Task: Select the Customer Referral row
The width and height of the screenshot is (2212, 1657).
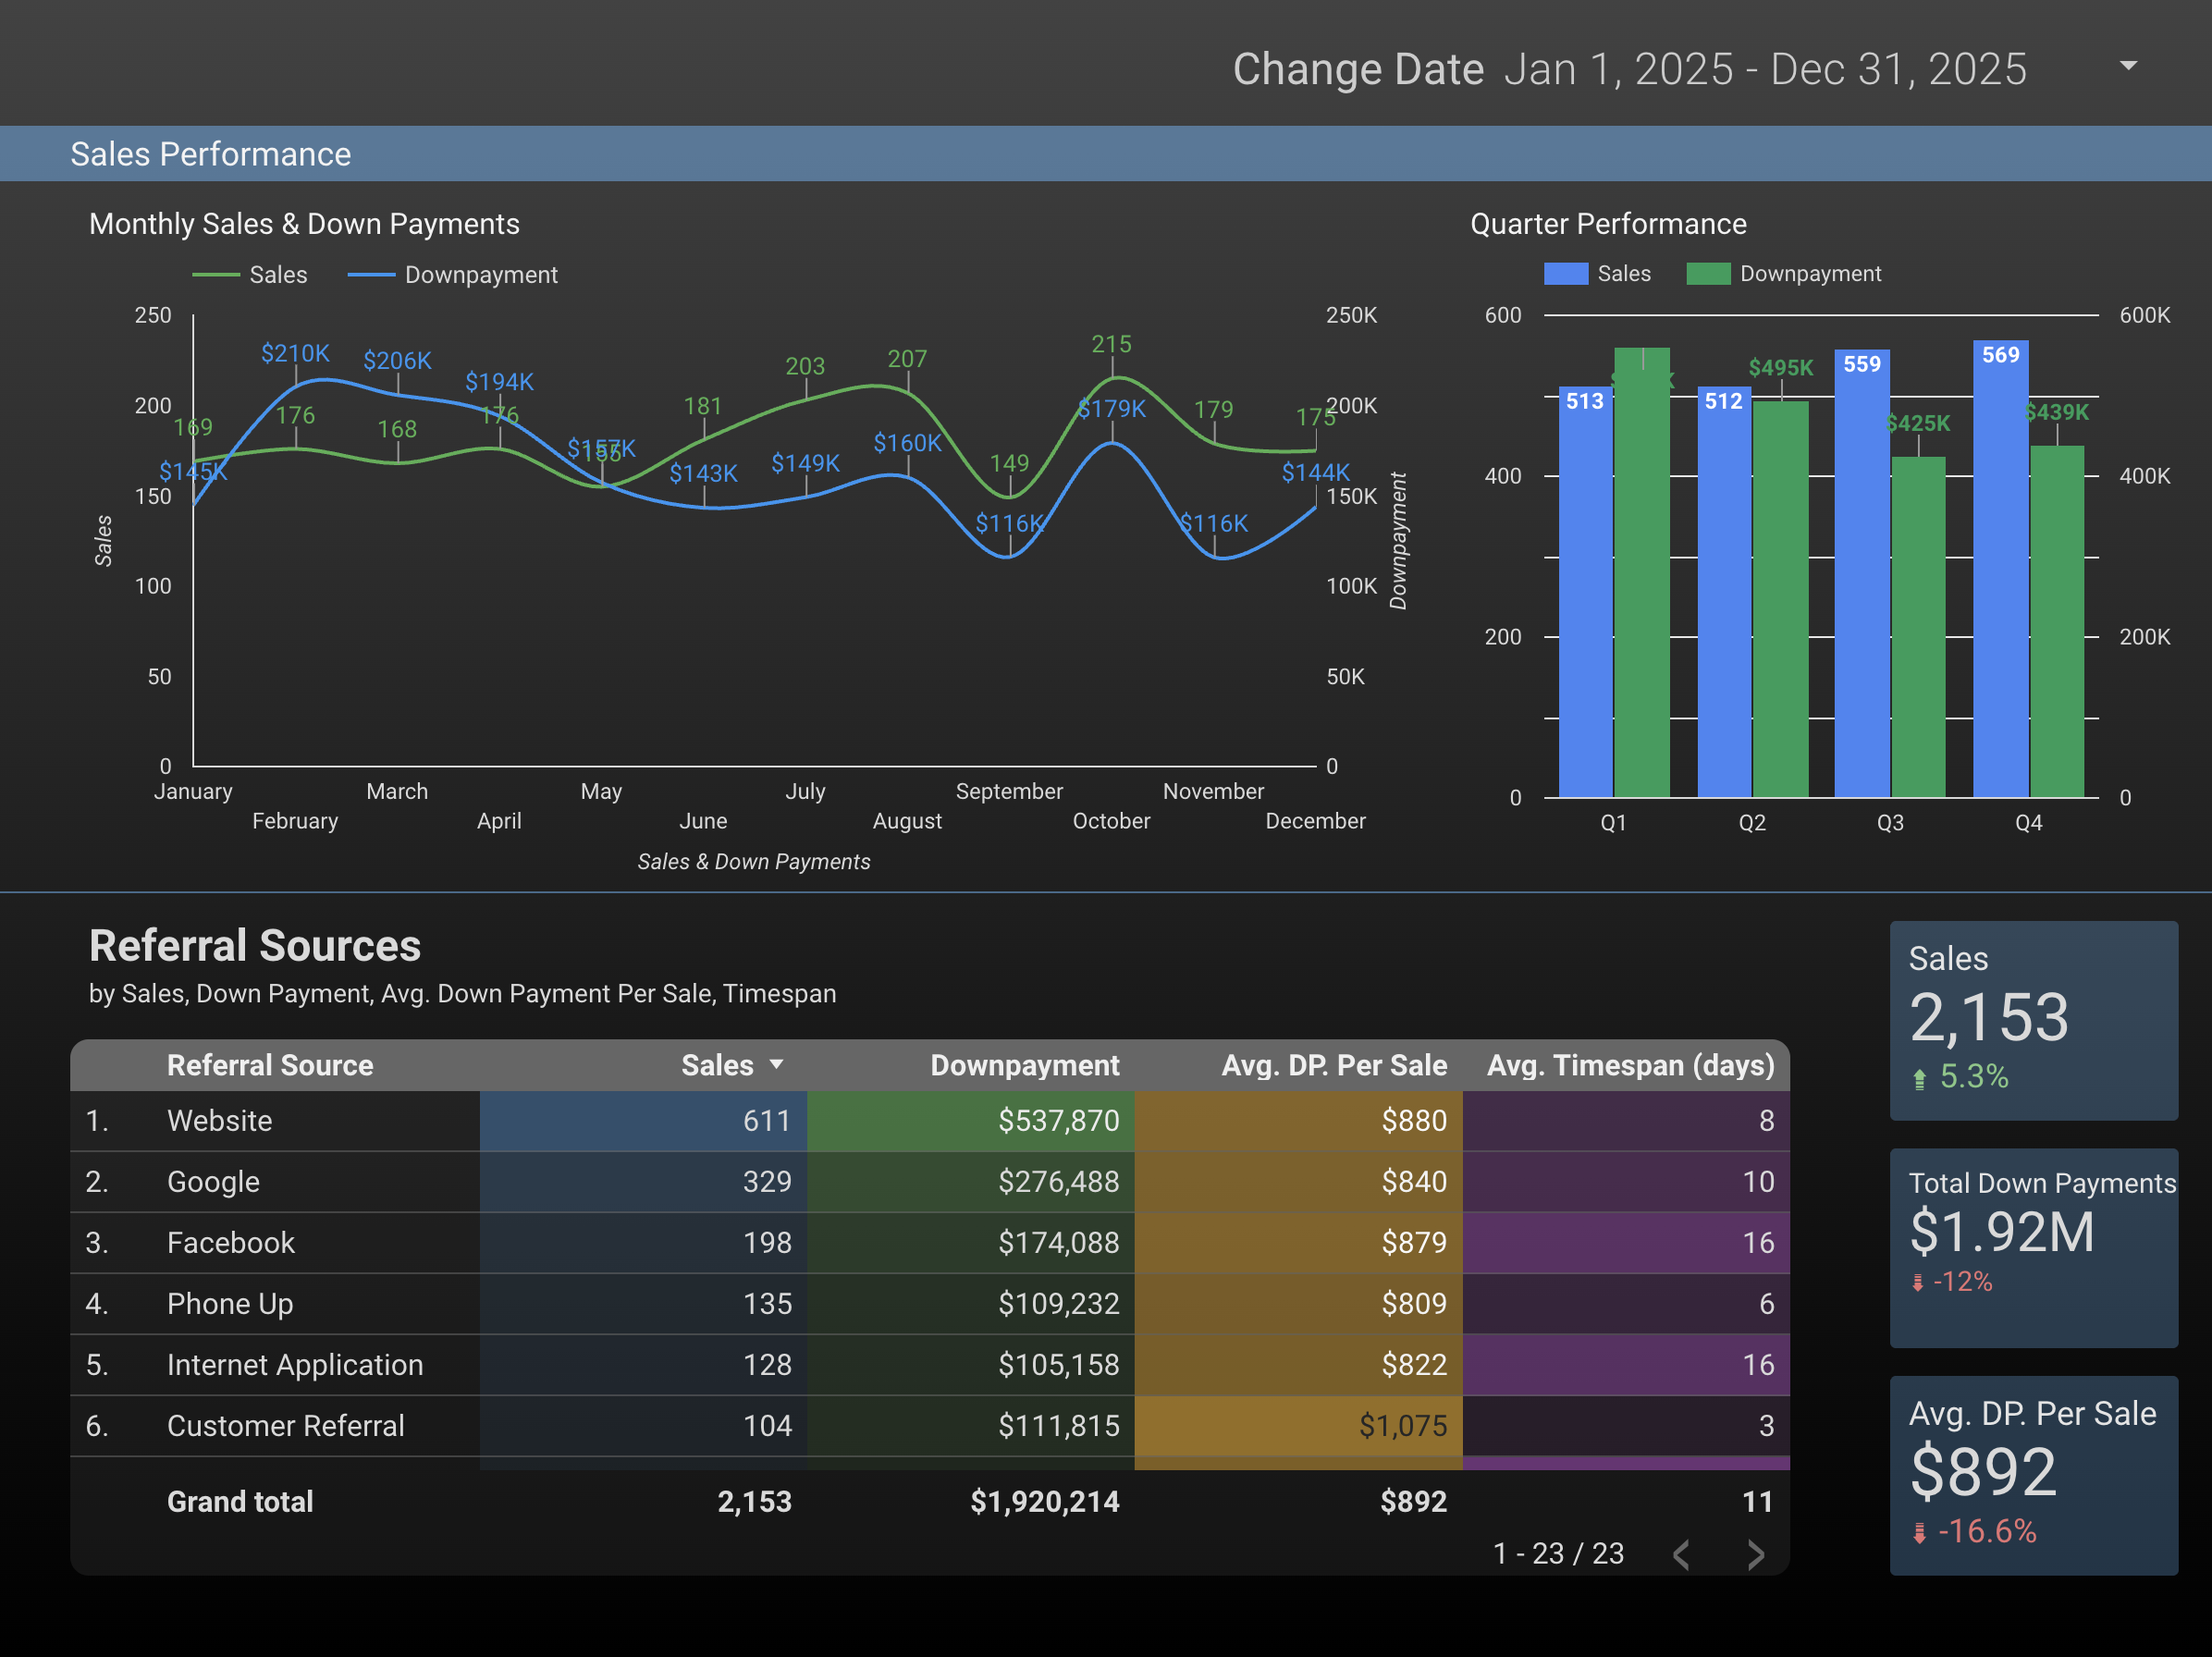Action: coord(285,1425)
